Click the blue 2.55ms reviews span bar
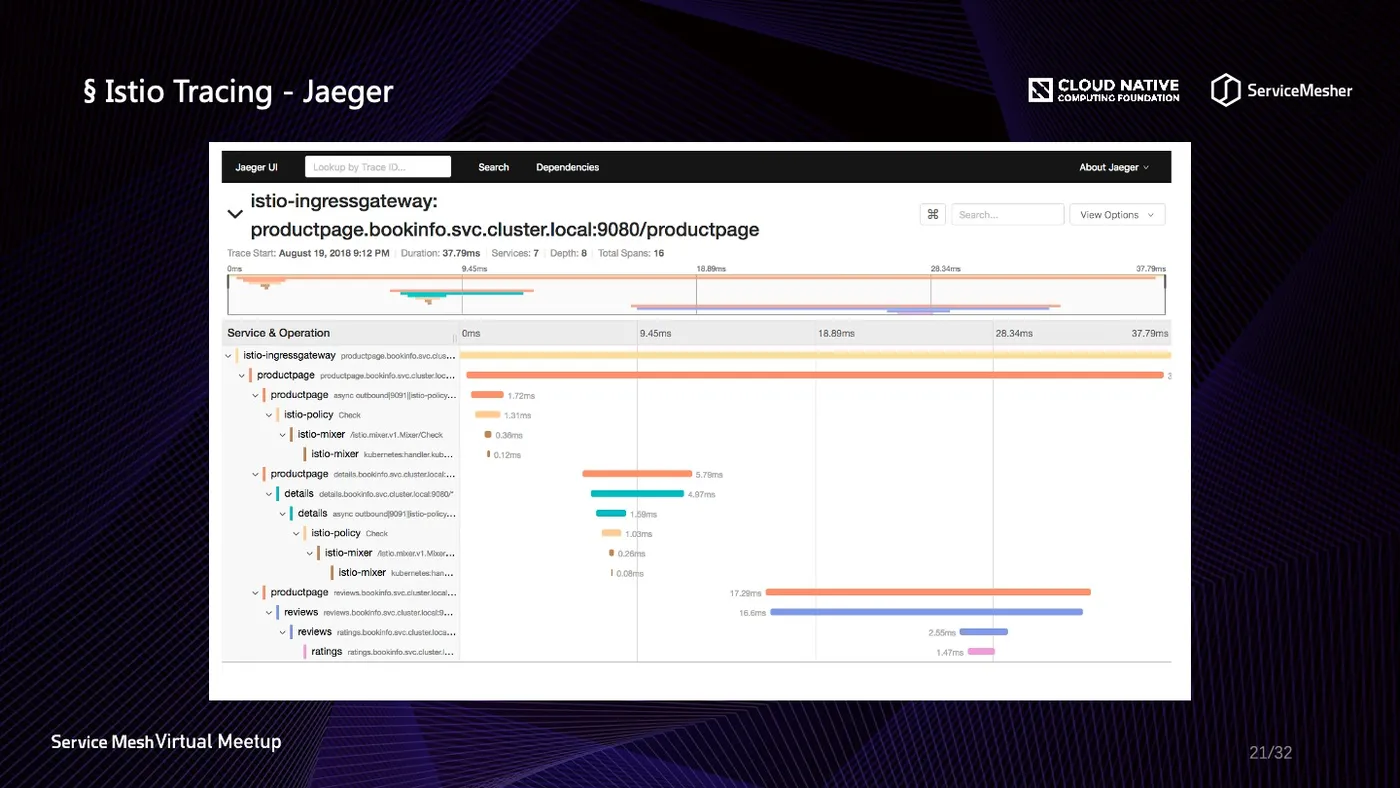Image resolution: width=1400 pixels, height=788 pixels. (984, 632)
